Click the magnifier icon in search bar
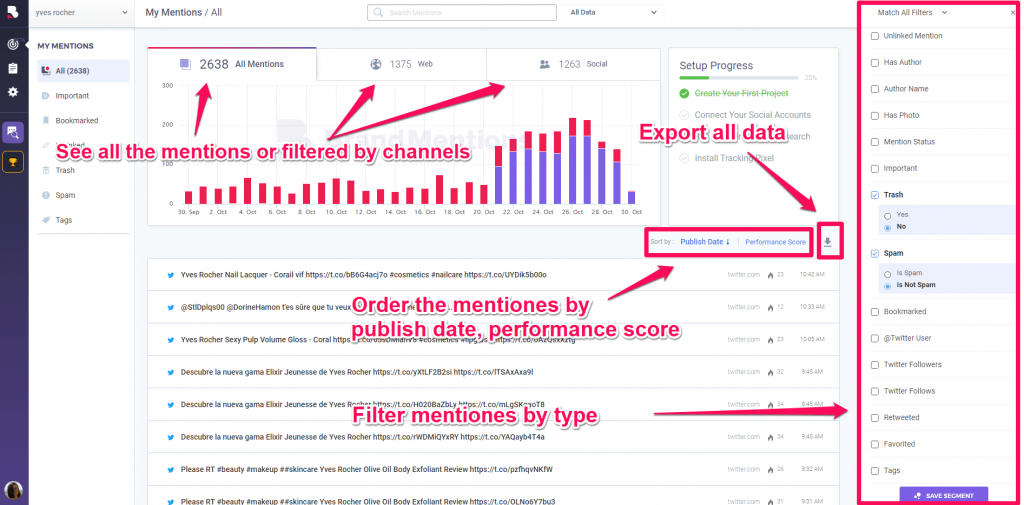This screenshot has height=505, width=1024. pyautogui.click(x=379, y=12)
